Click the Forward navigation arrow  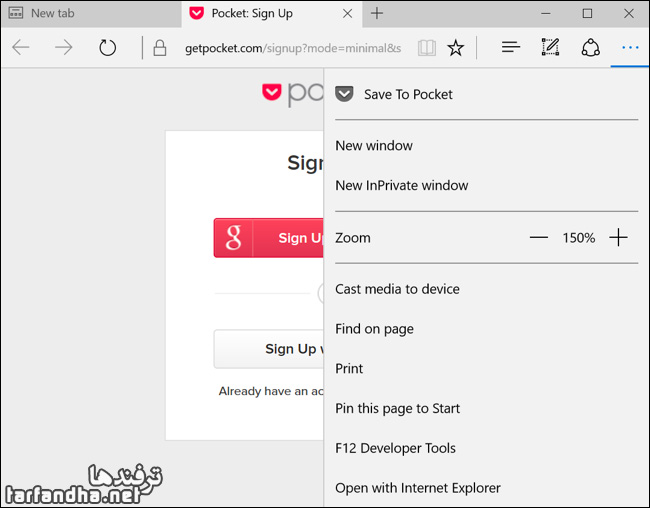(x=63, y=48)
